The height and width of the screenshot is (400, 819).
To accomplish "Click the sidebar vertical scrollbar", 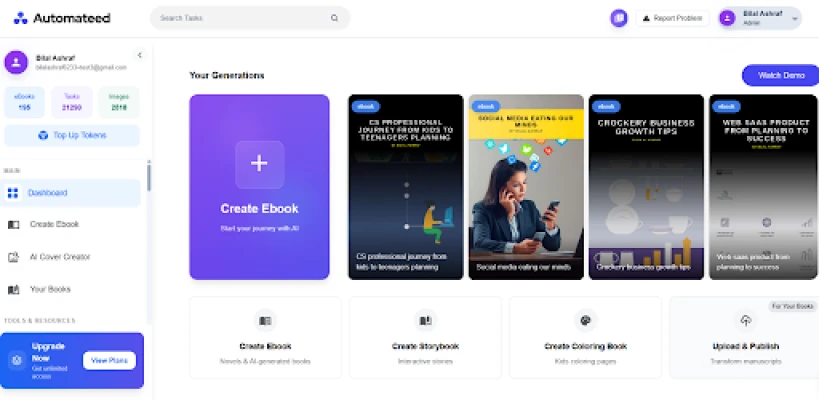I will click(x=149, y=178).
